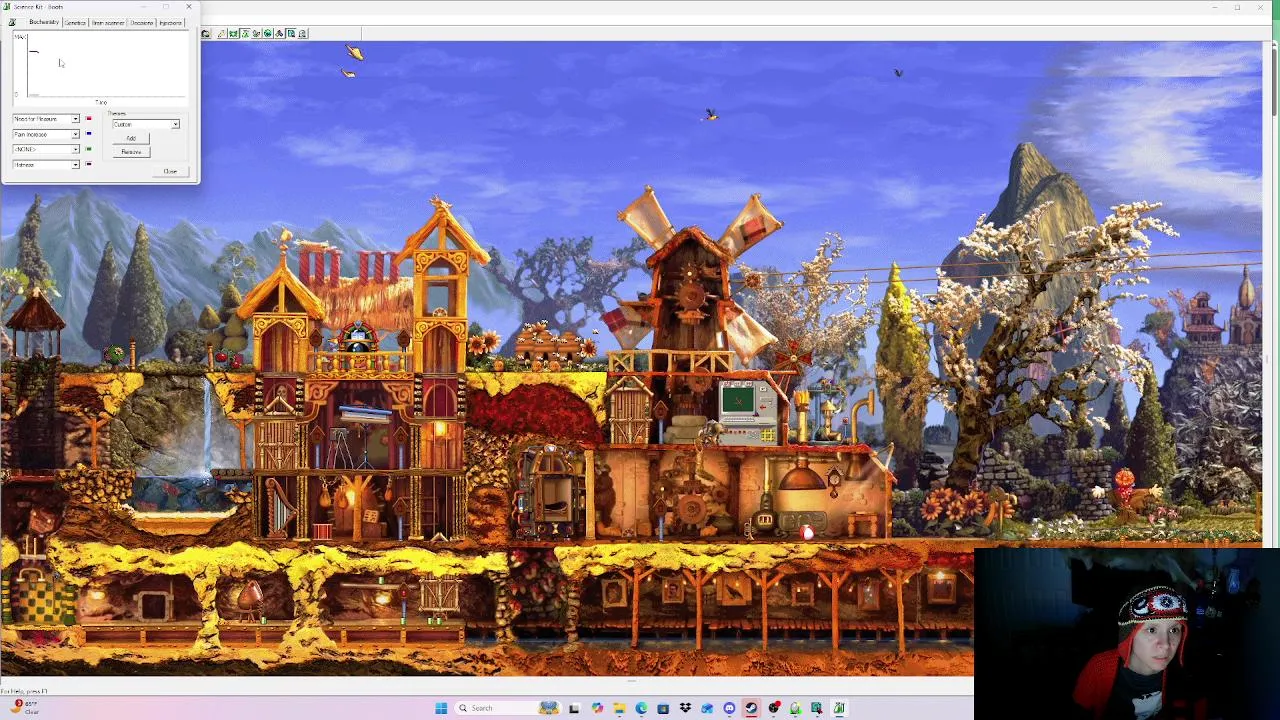Screen dimensions: 1280x720
Task: Click the green Science Kit flask toolbar icon
Action: pos(245,33)
